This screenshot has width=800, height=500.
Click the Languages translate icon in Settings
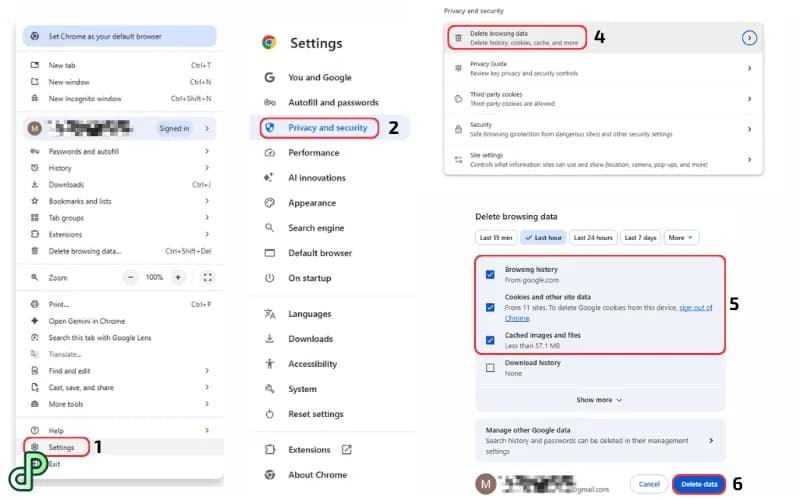[269, 314]
